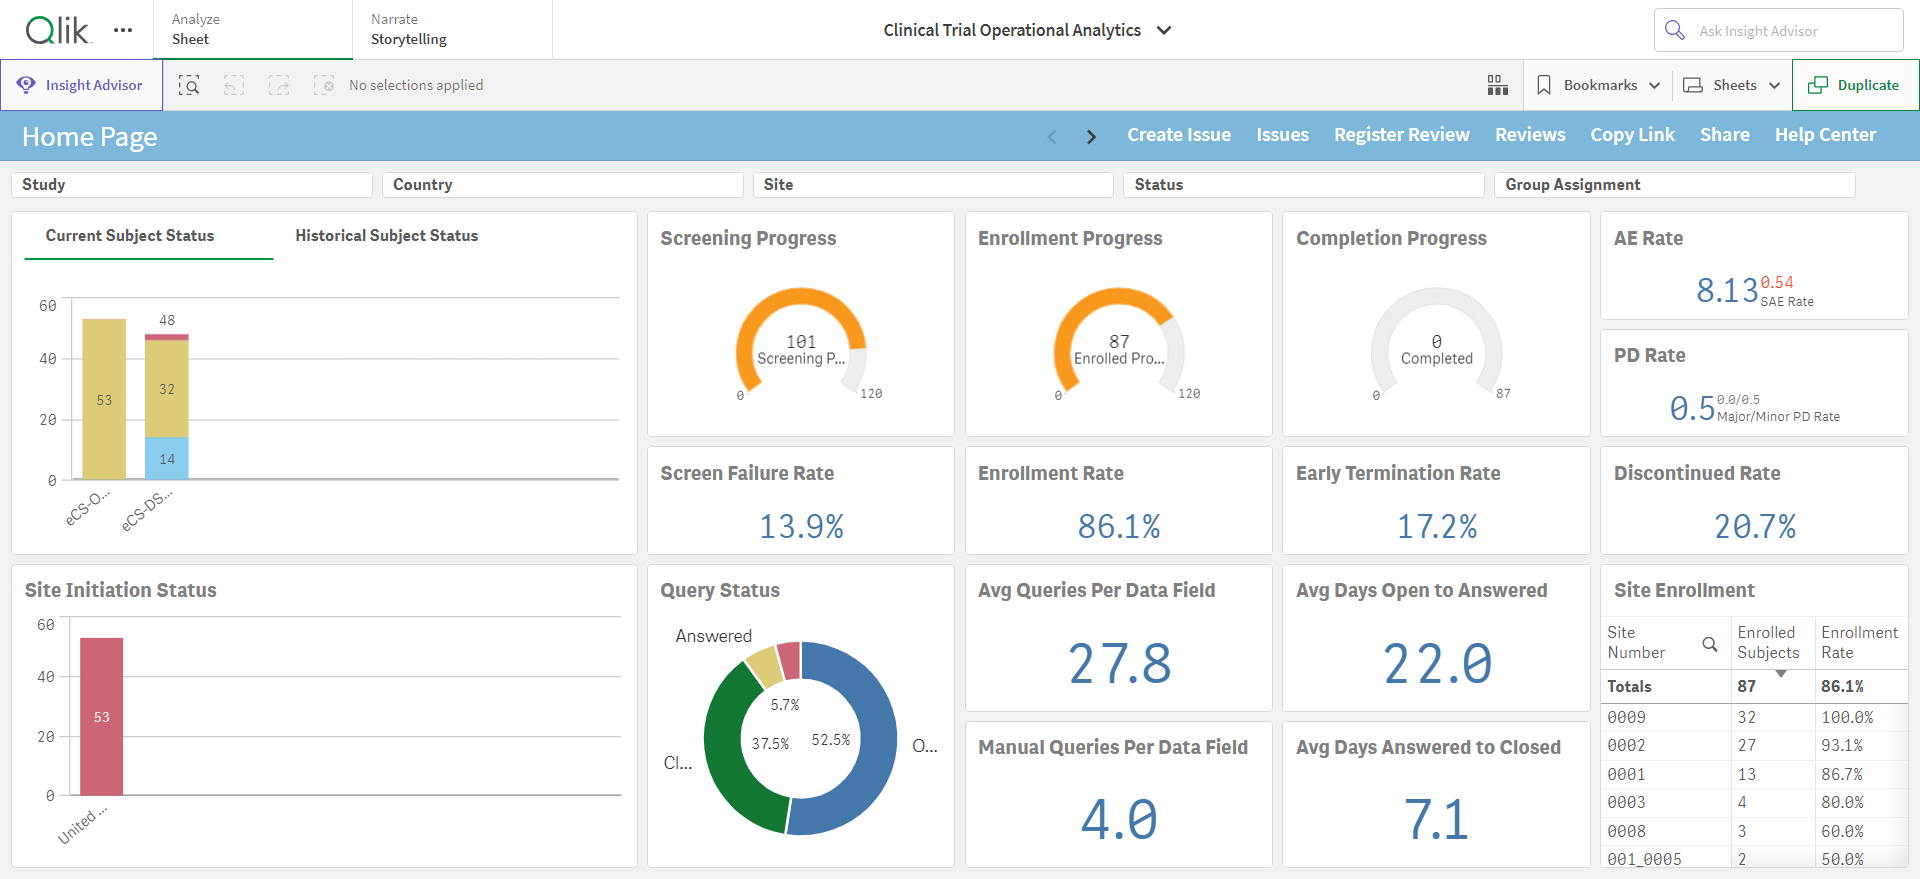Go to previous sheet arrow

click(x=1052, y=137)
